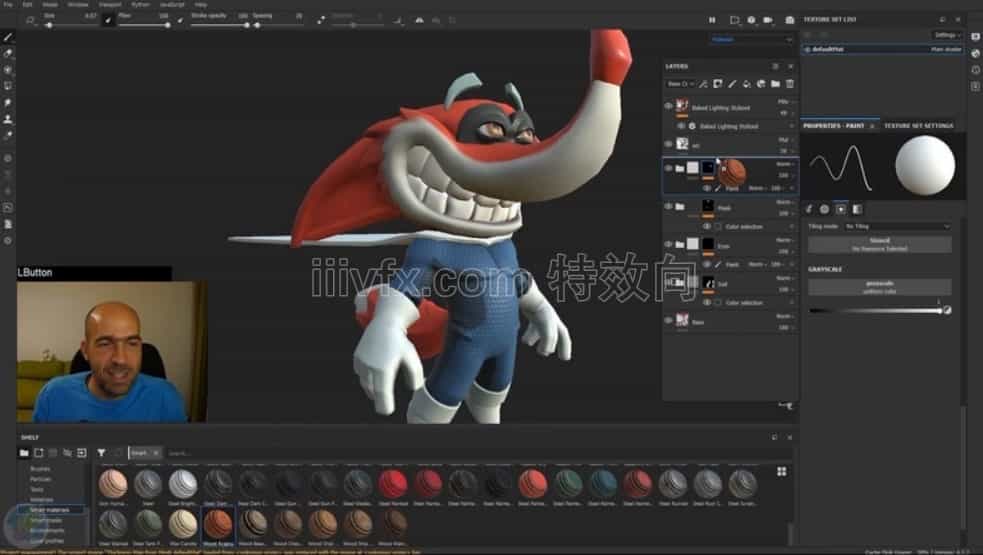Open blend mode dropdown of selected folder layer
983x555 pixels.
point(785,164)
